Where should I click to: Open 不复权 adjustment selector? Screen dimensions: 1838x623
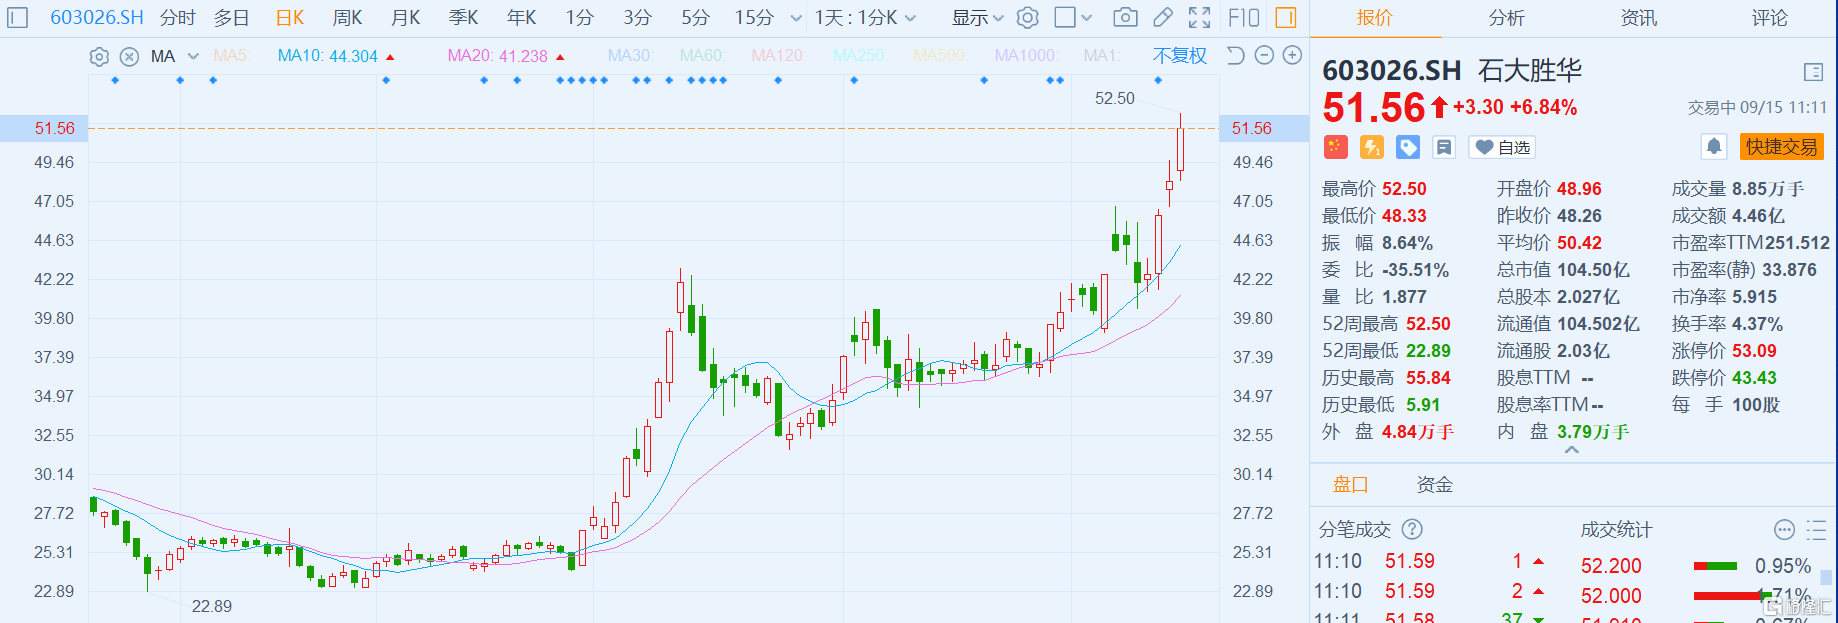point(1180,56)
